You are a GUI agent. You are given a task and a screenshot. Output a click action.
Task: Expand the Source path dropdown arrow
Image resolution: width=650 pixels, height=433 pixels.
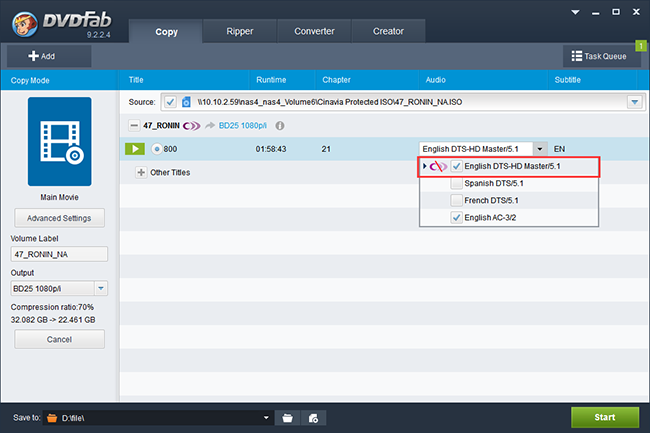(634, 102)
